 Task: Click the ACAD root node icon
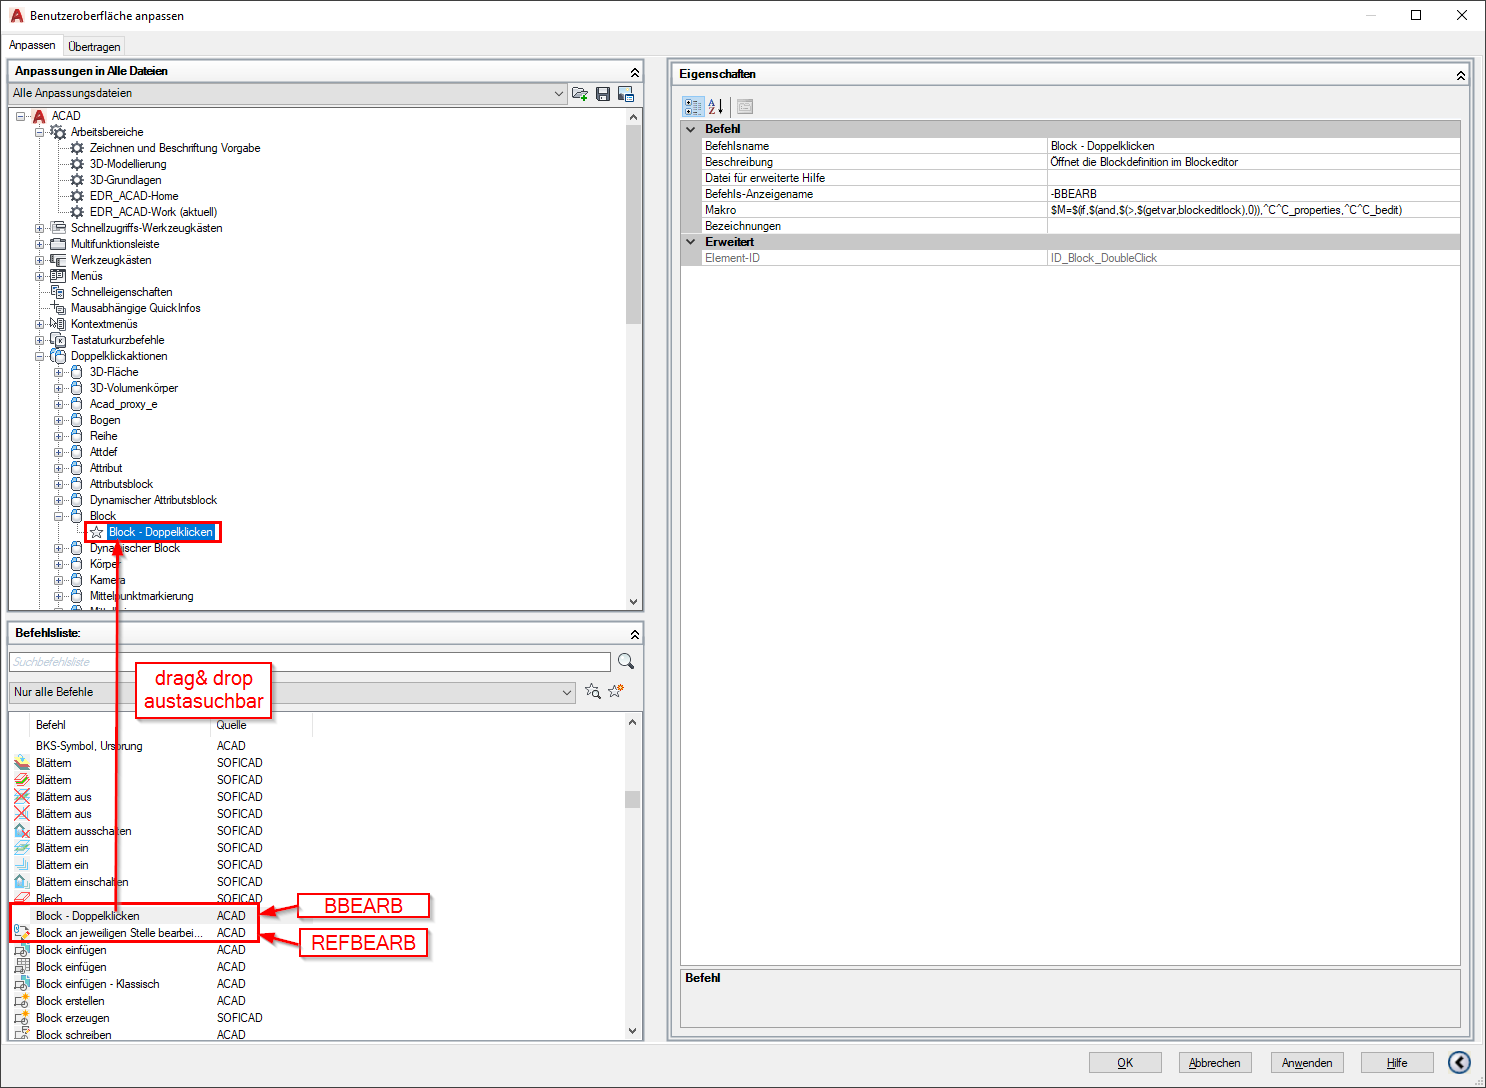point(40,116)
